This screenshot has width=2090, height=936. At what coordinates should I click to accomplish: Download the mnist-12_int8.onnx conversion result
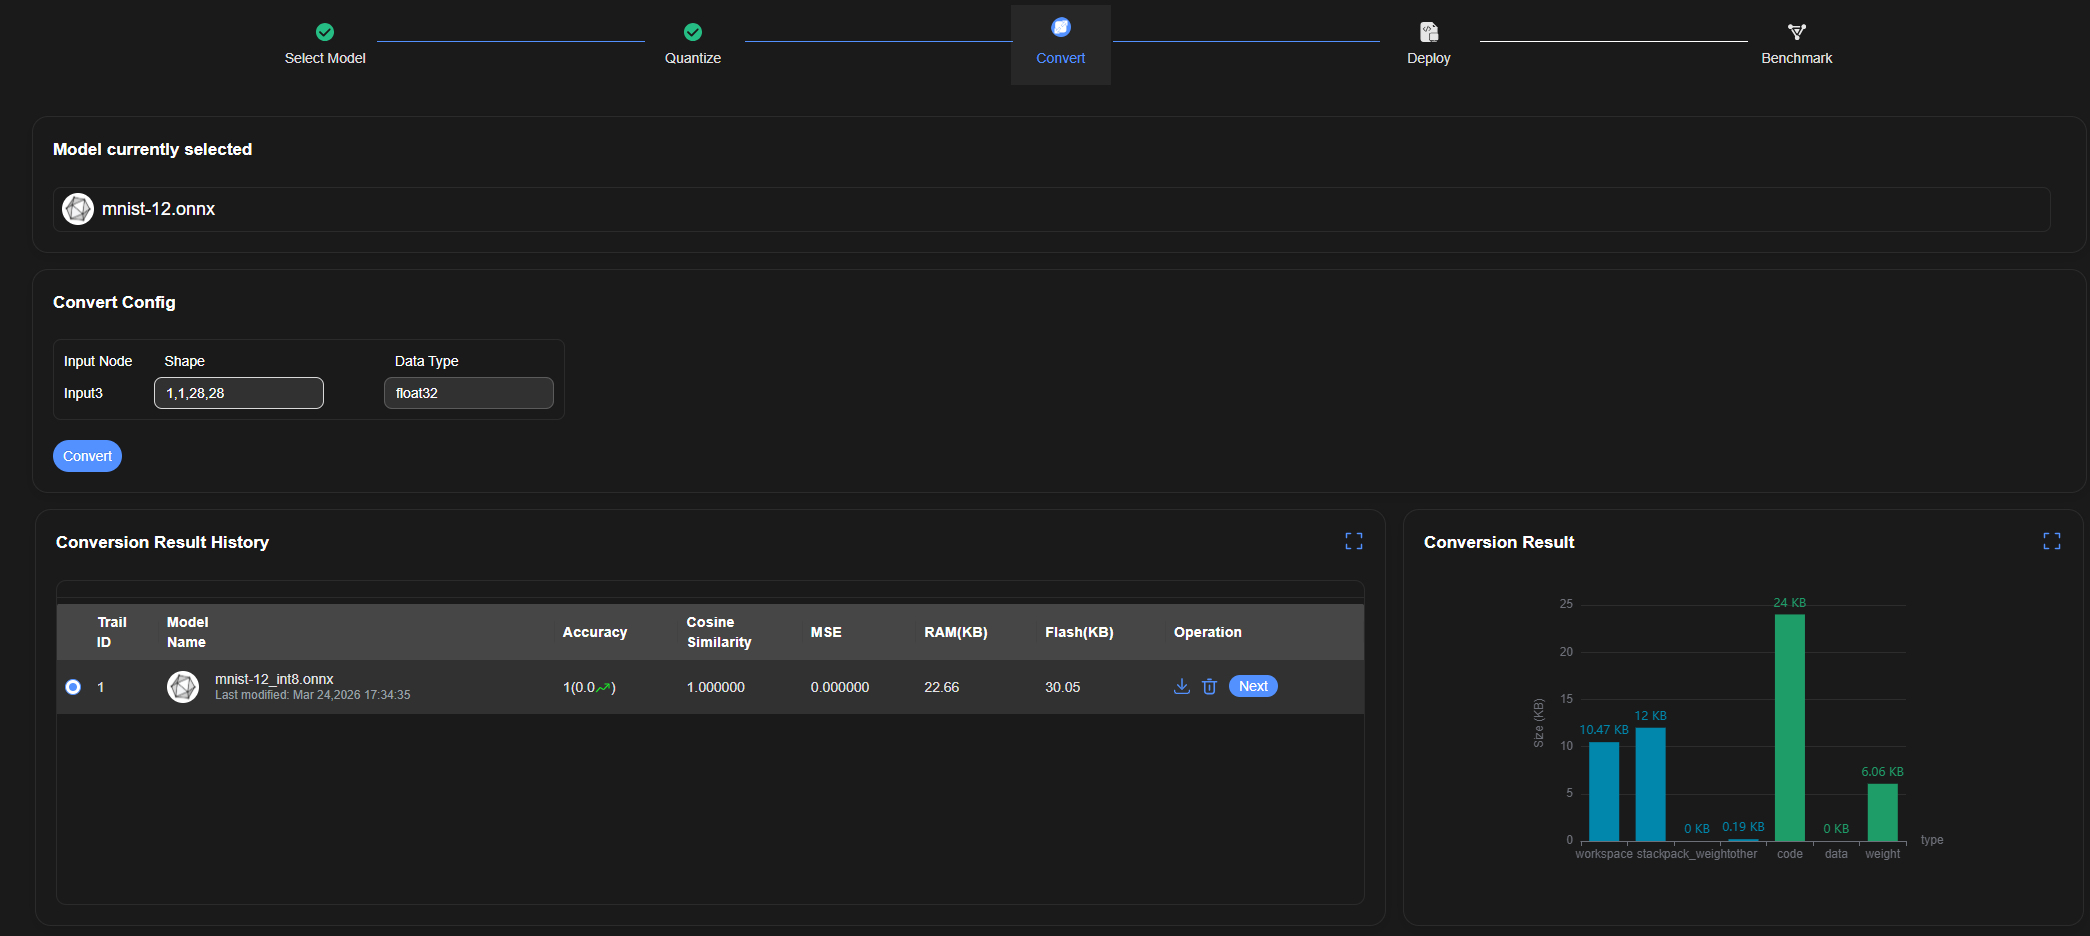1181,686
